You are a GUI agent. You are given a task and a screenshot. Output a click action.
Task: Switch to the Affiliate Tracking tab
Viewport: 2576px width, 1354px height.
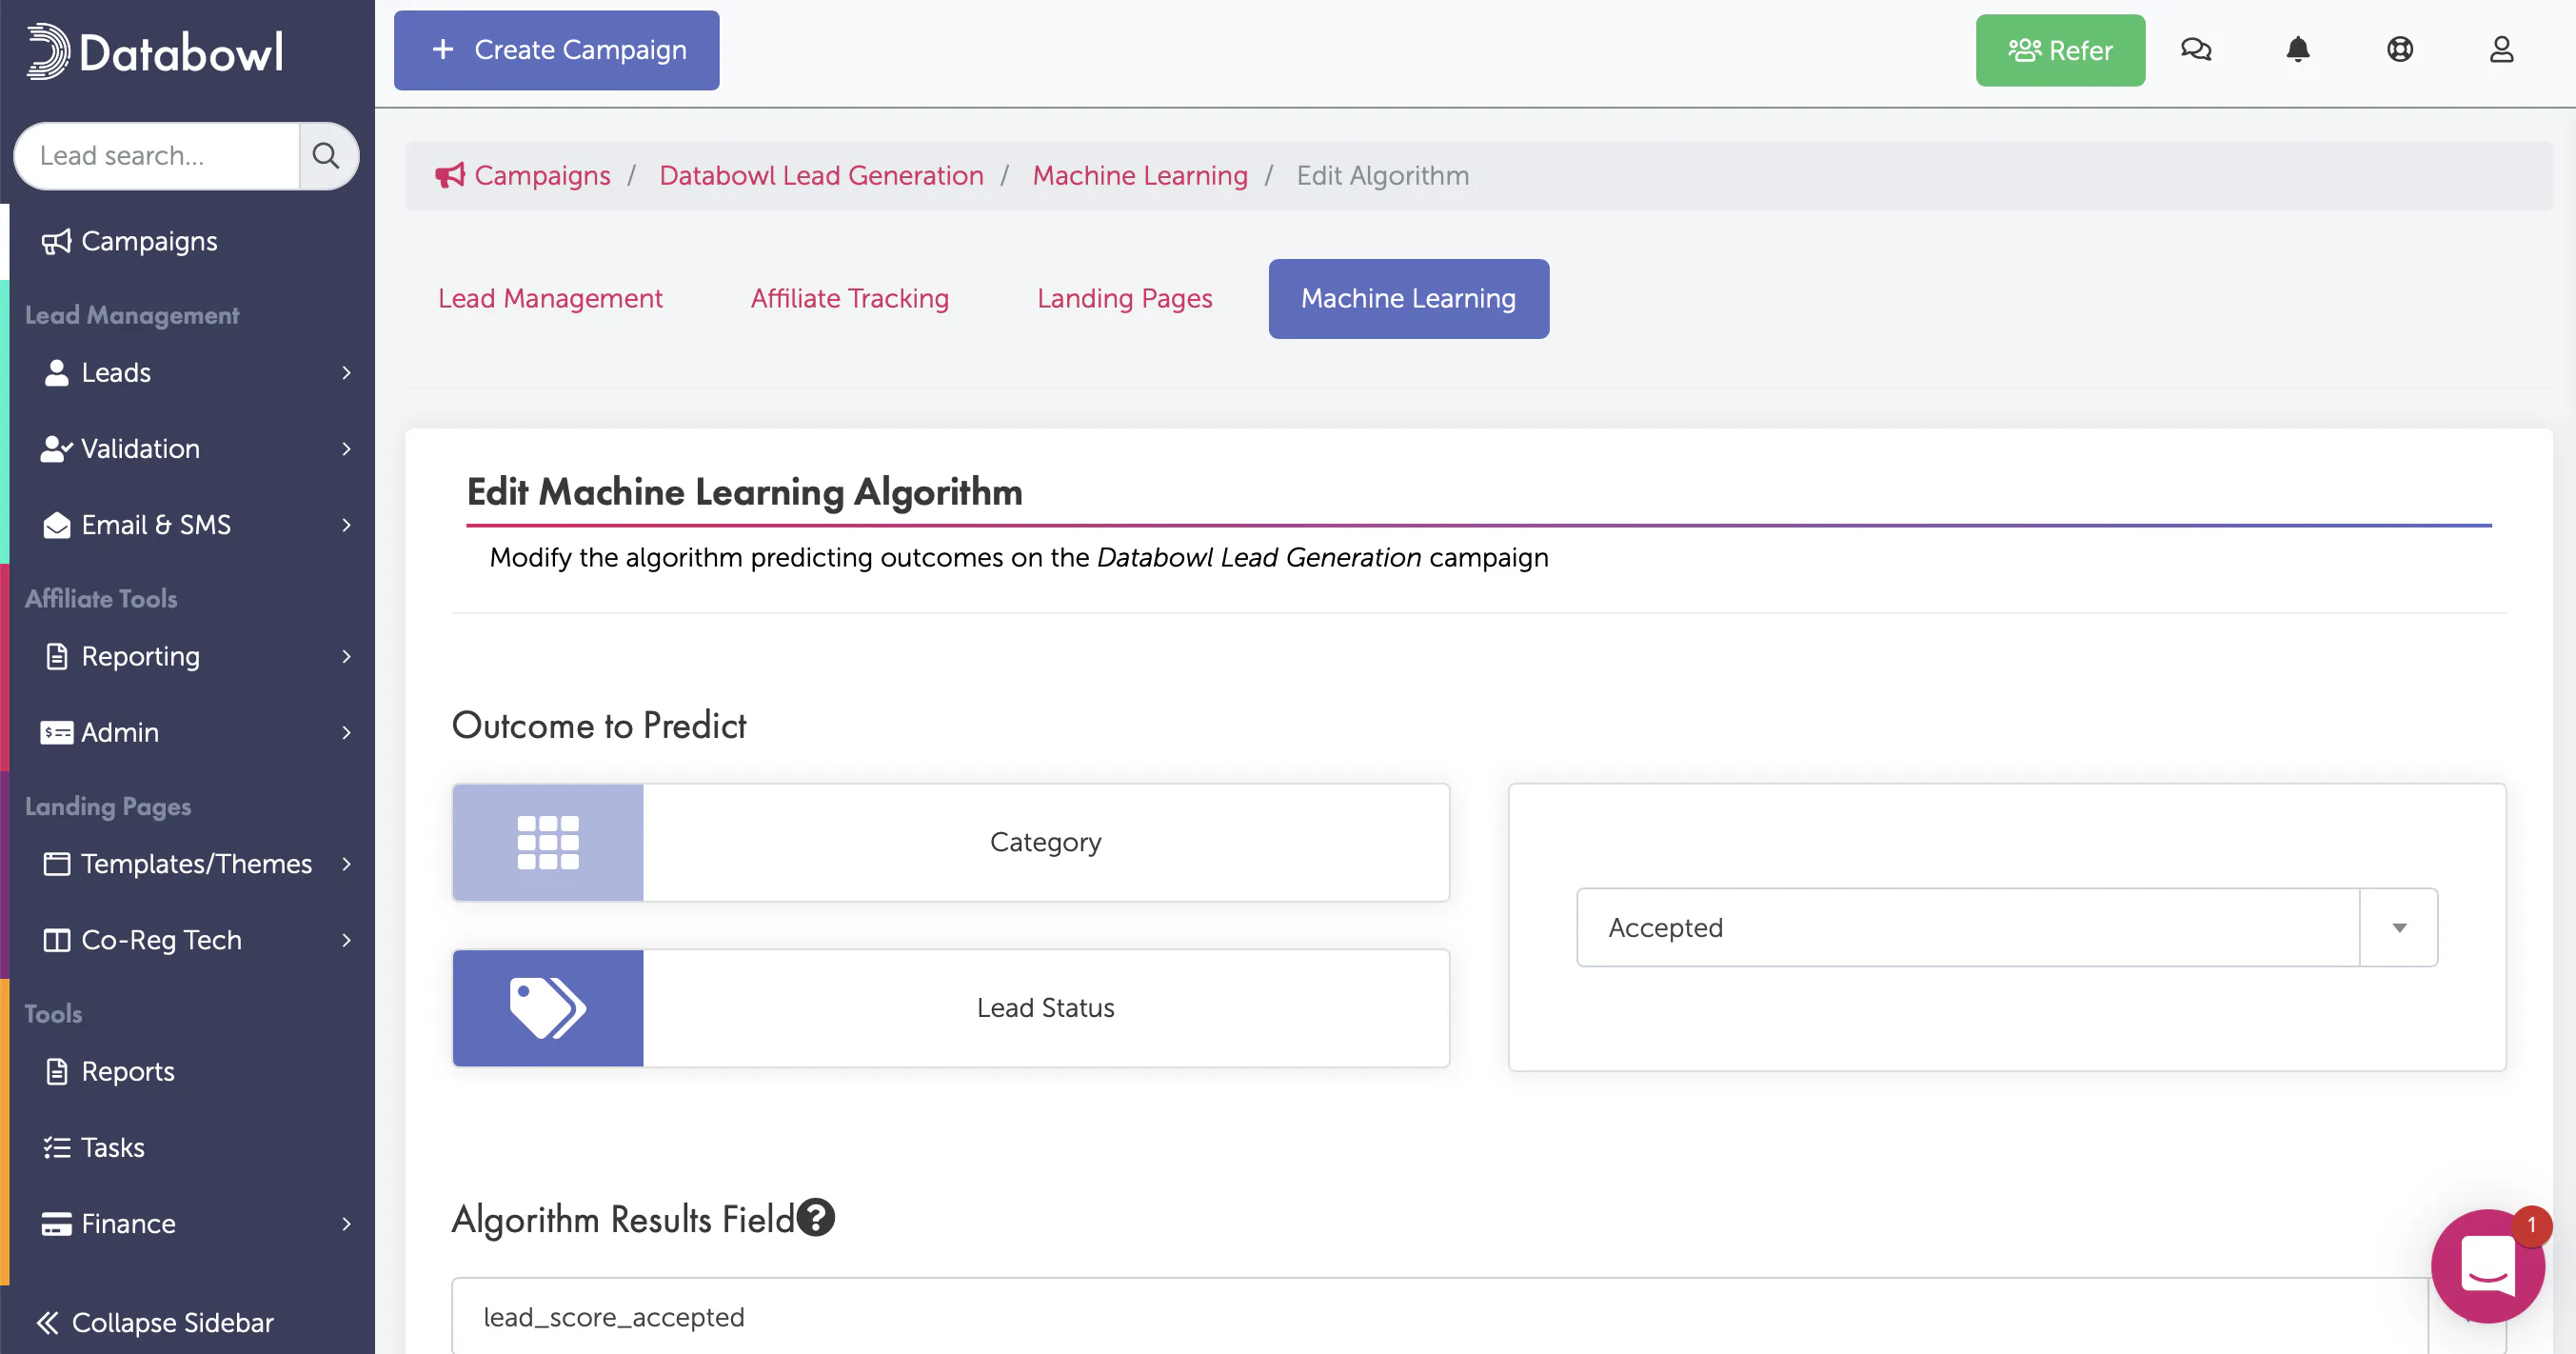[x=850, y=298]
